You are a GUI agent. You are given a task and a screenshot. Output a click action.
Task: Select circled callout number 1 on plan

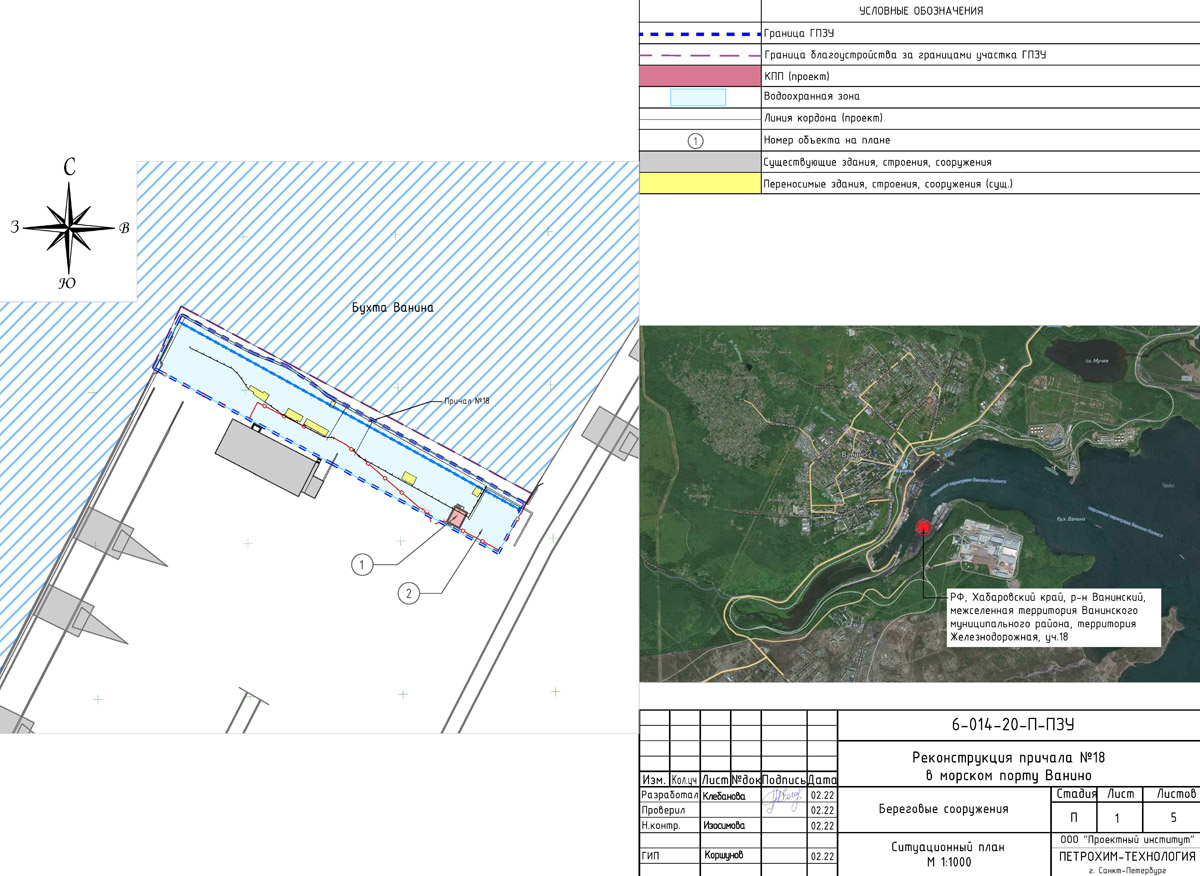tap(363, 565)
